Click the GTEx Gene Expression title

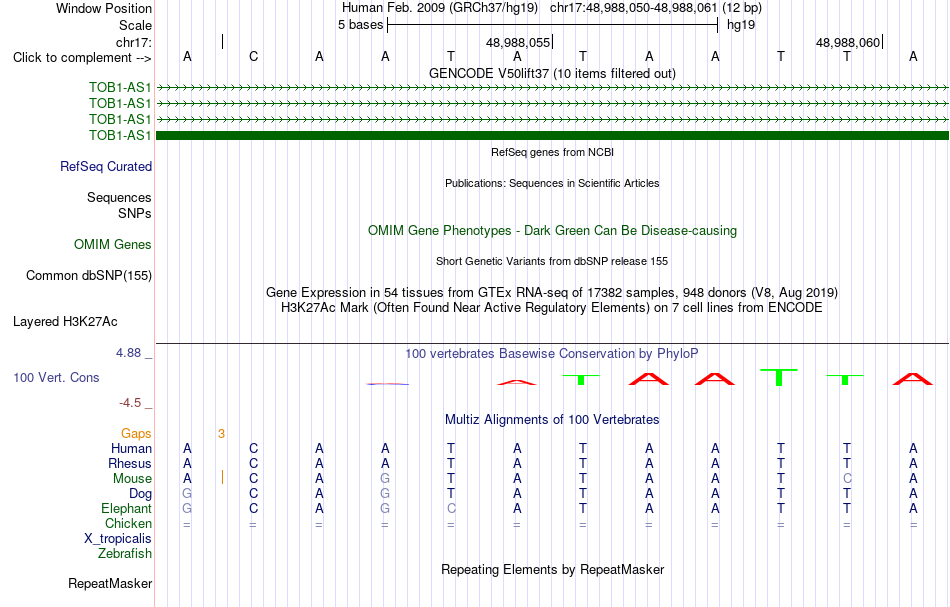click(552, 293)
